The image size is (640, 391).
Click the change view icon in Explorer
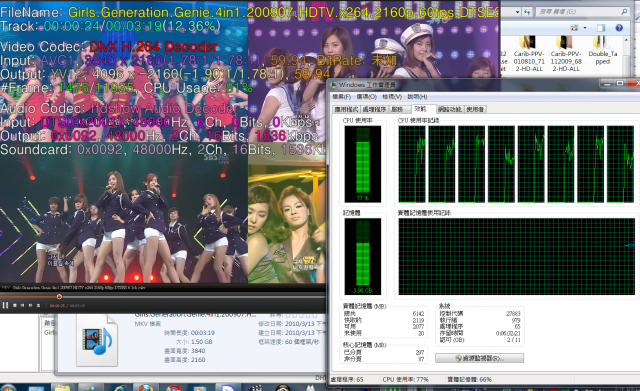coord(574,28)
